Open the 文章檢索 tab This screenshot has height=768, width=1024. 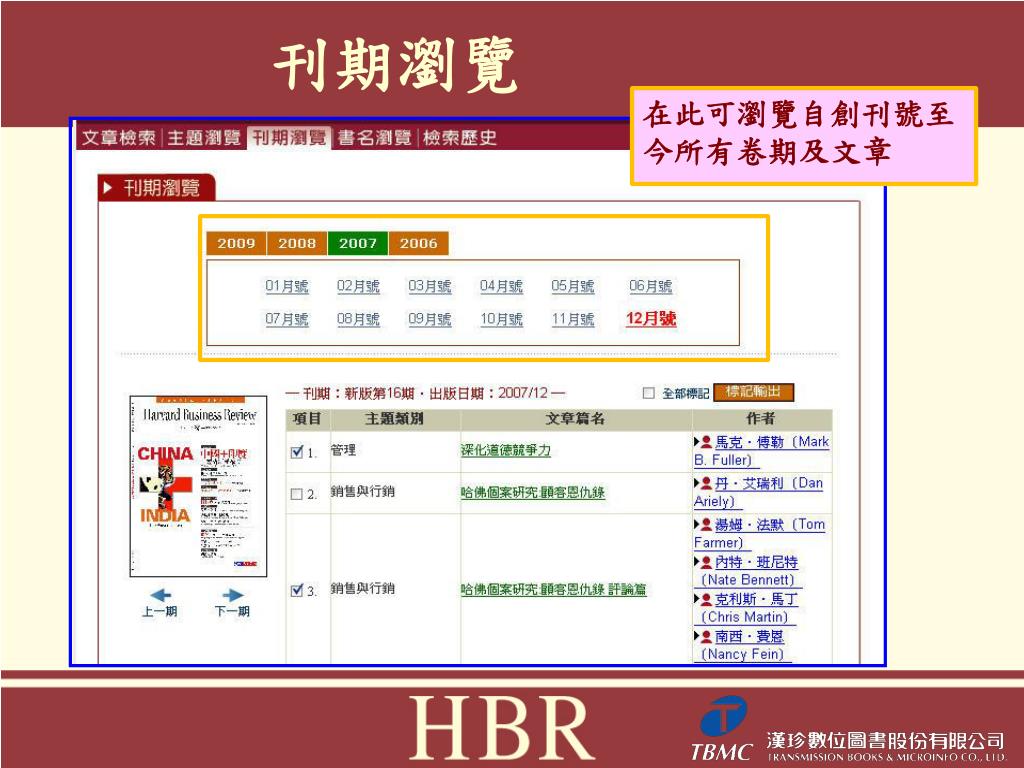point(119,138)
